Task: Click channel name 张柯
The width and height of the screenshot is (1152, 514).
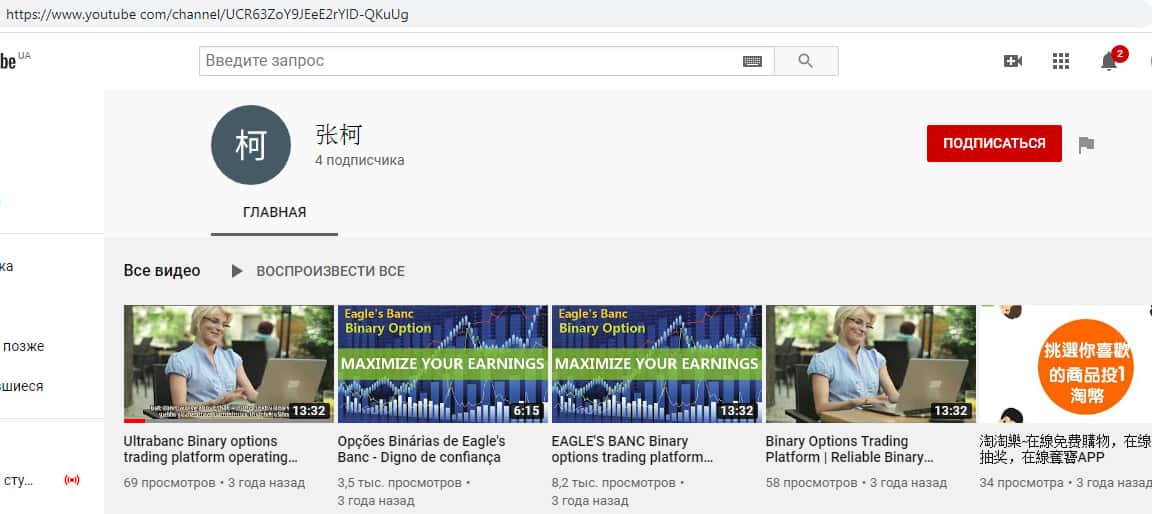Action: point(339,134)
